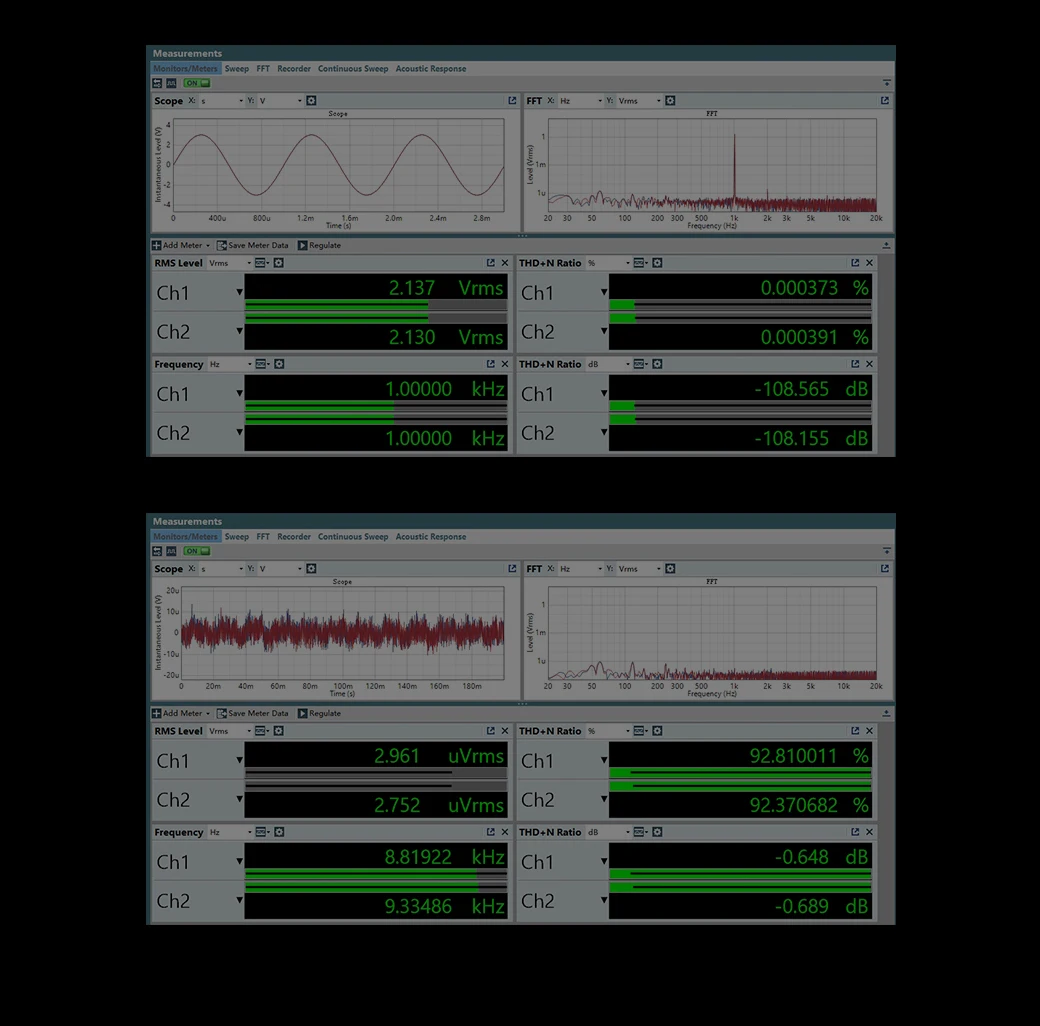1040x1026 pixels.
Task: Open FFT X unit Hz dropdown in upper window
Action: tap(581, 101)
